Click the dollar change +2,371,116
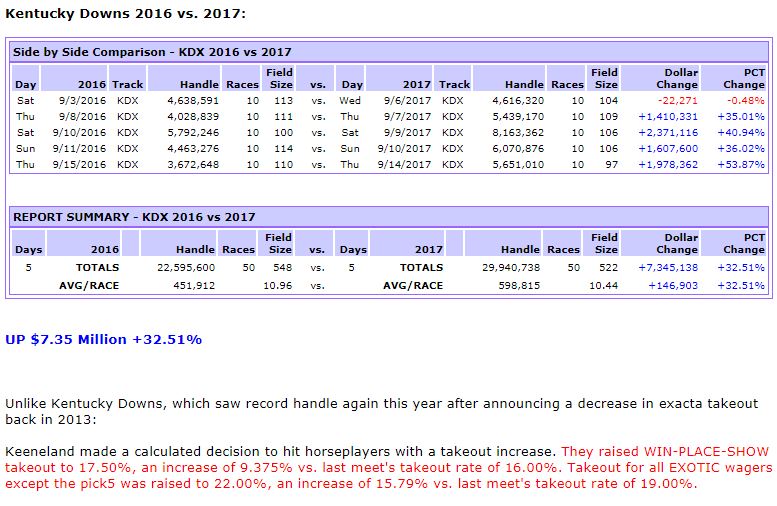 point(668,132)
